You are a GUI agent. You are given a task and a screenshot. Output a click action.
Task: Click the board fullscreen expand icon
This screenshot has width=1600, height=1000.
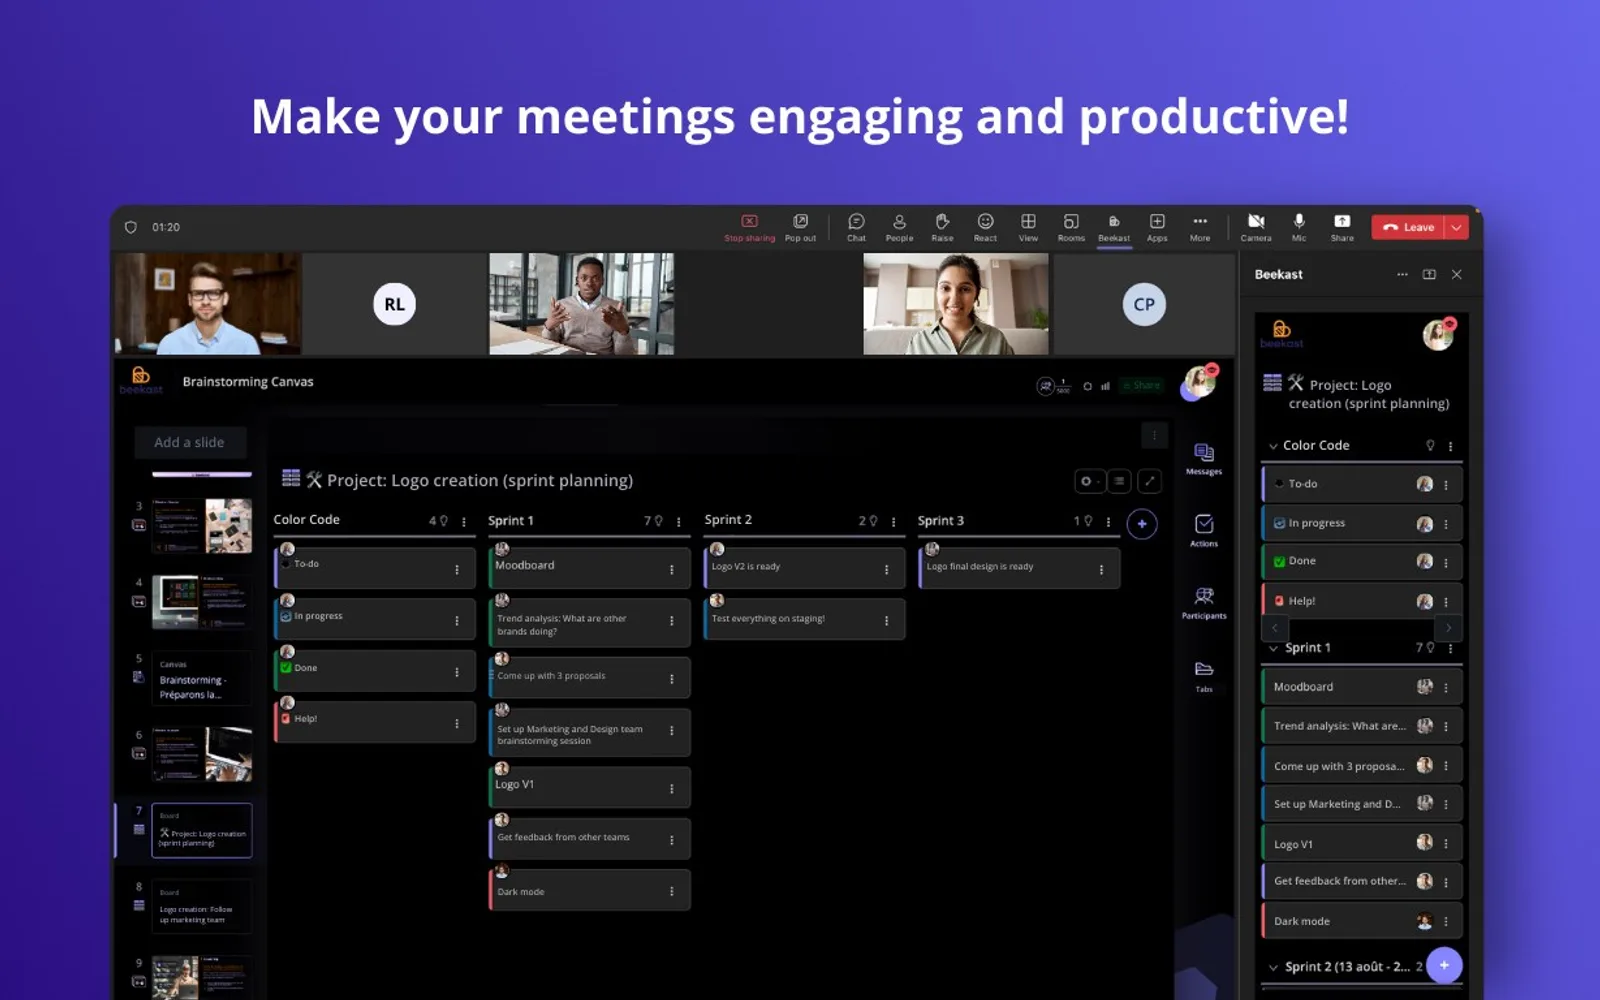click(1150, 481)
